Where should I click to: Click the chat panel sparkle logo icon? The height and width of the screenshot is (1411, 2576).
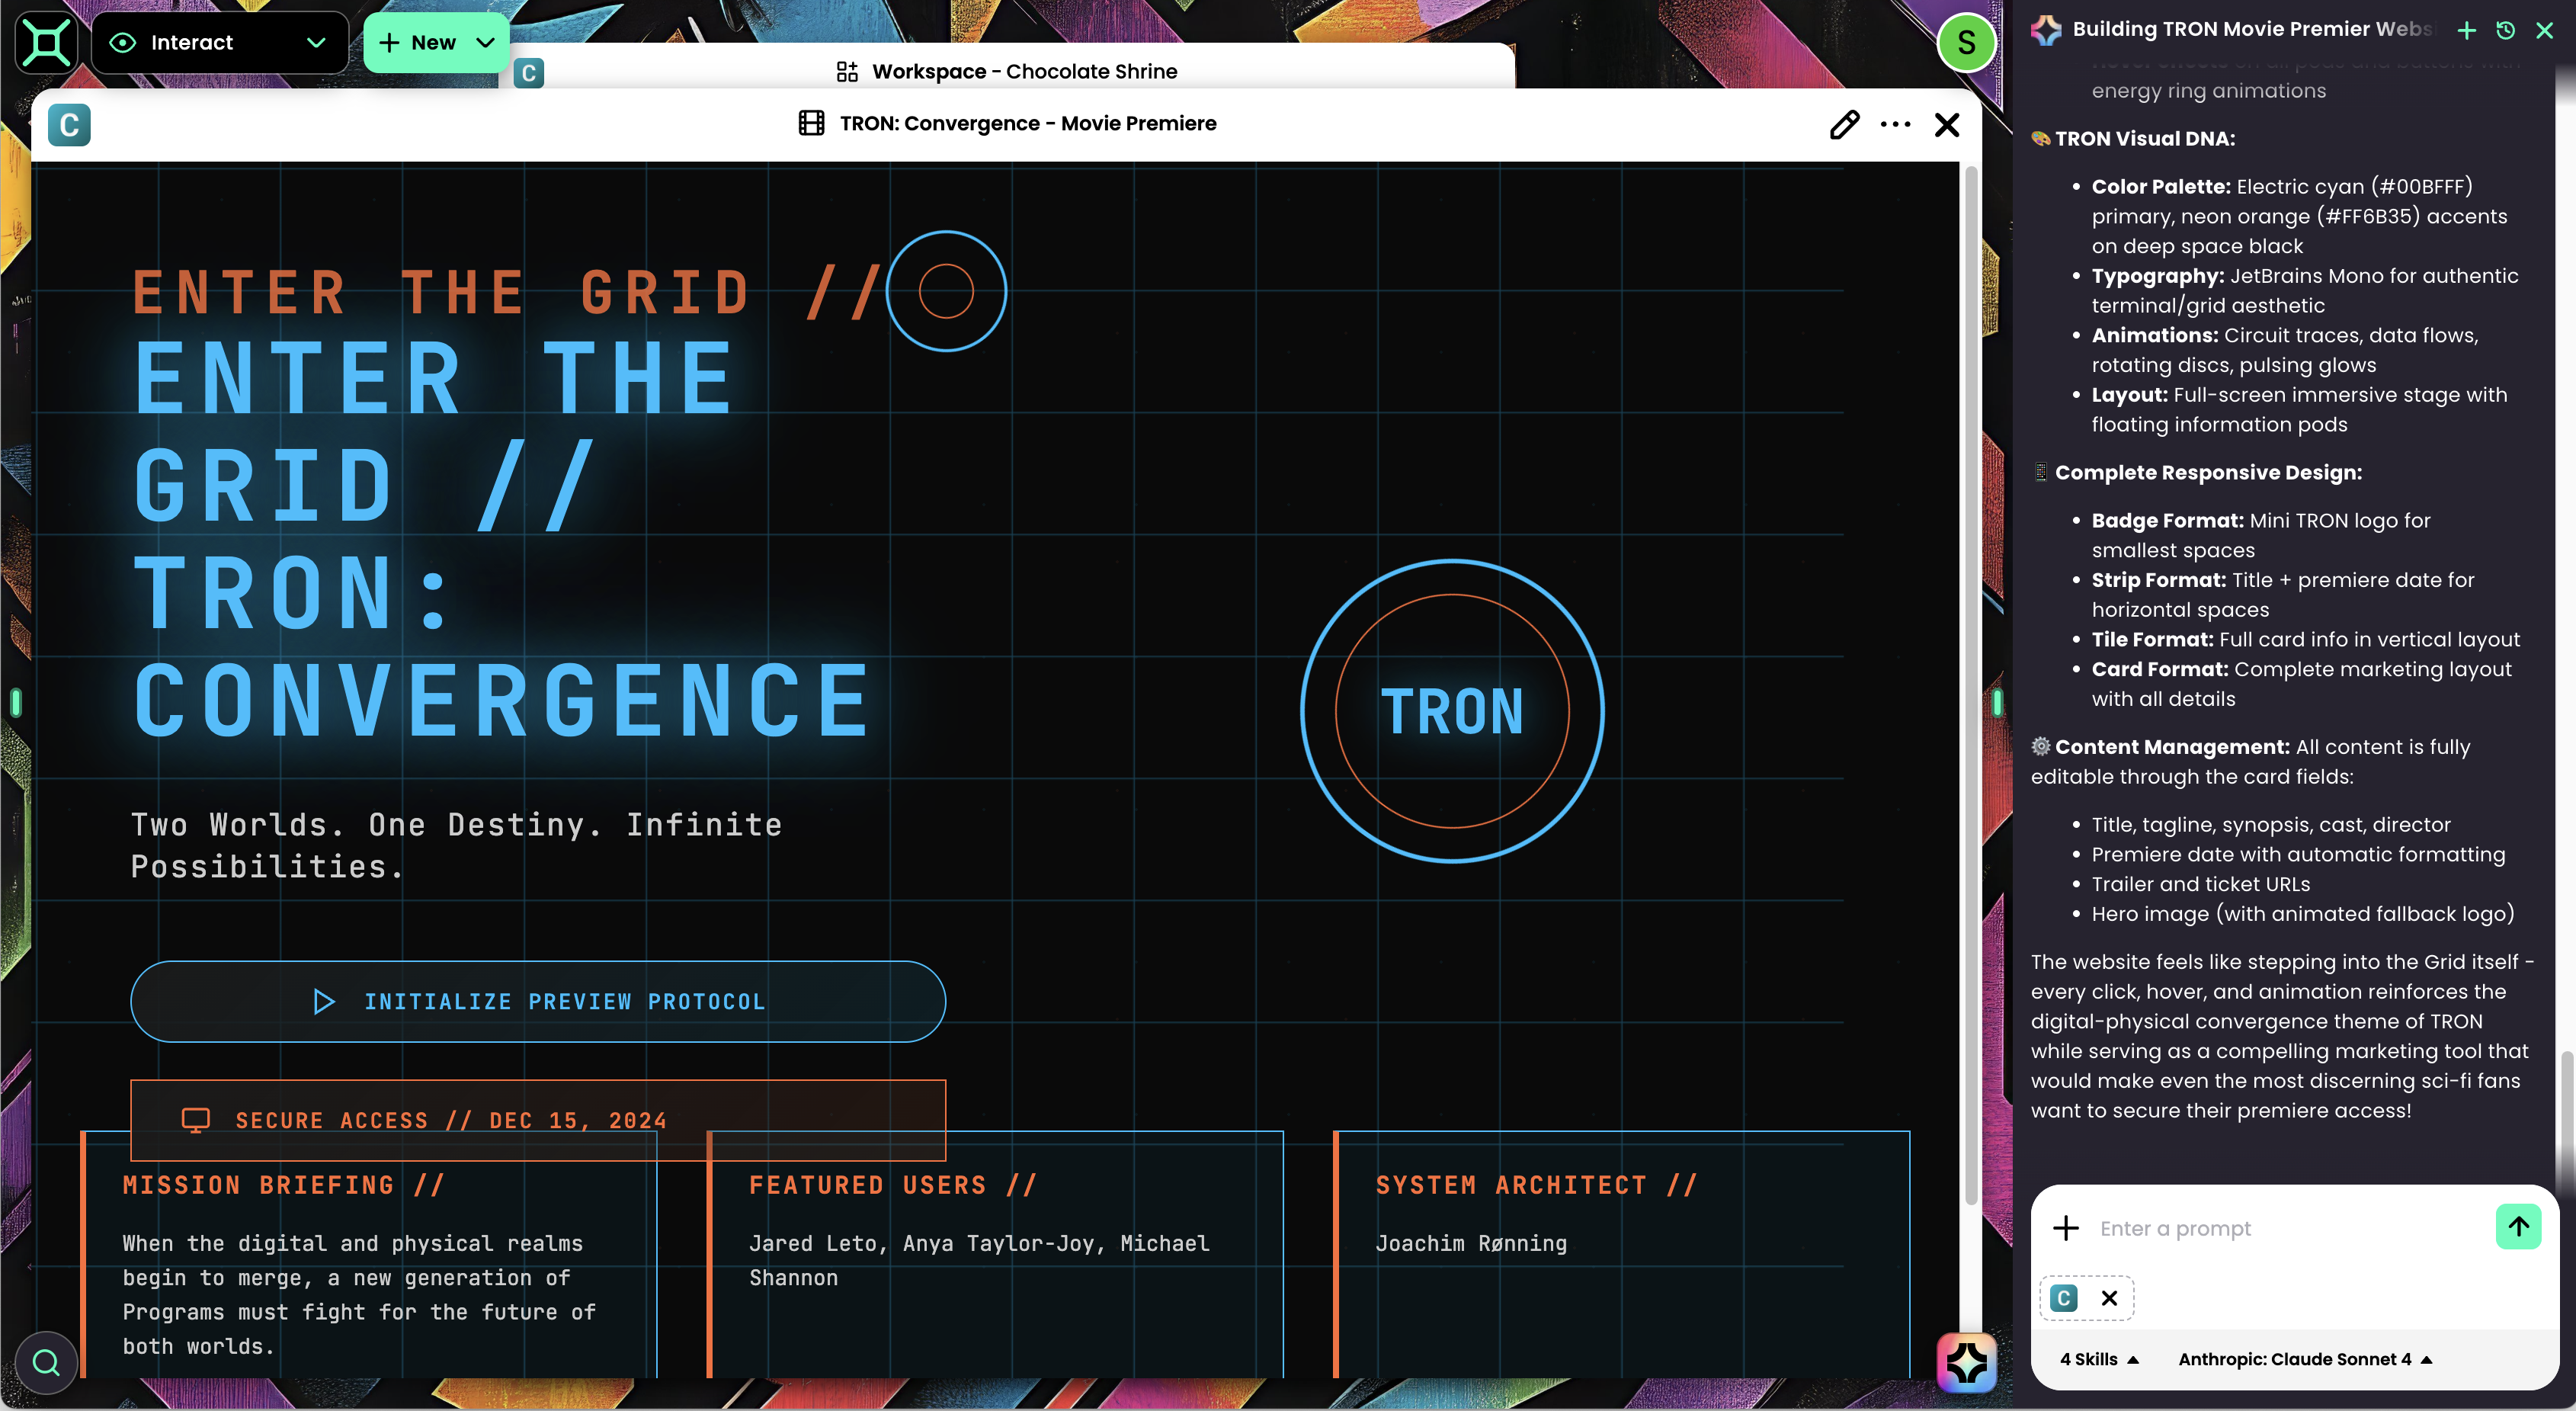click(x=2046, y=30)
